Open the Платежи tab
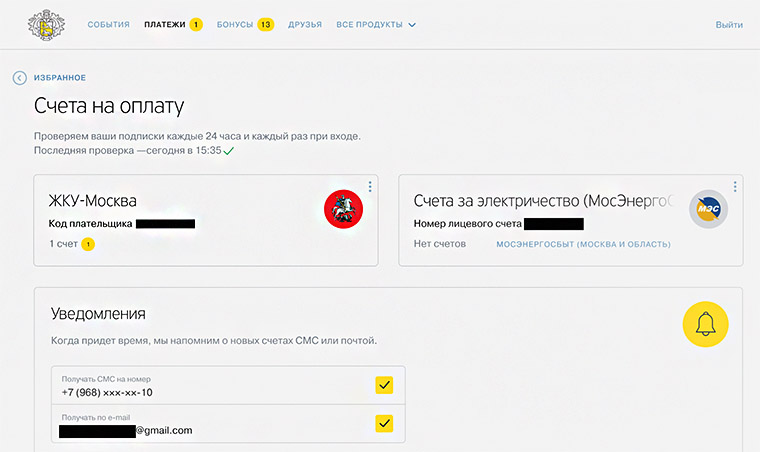The image size is (760, 452). (173, 25)
